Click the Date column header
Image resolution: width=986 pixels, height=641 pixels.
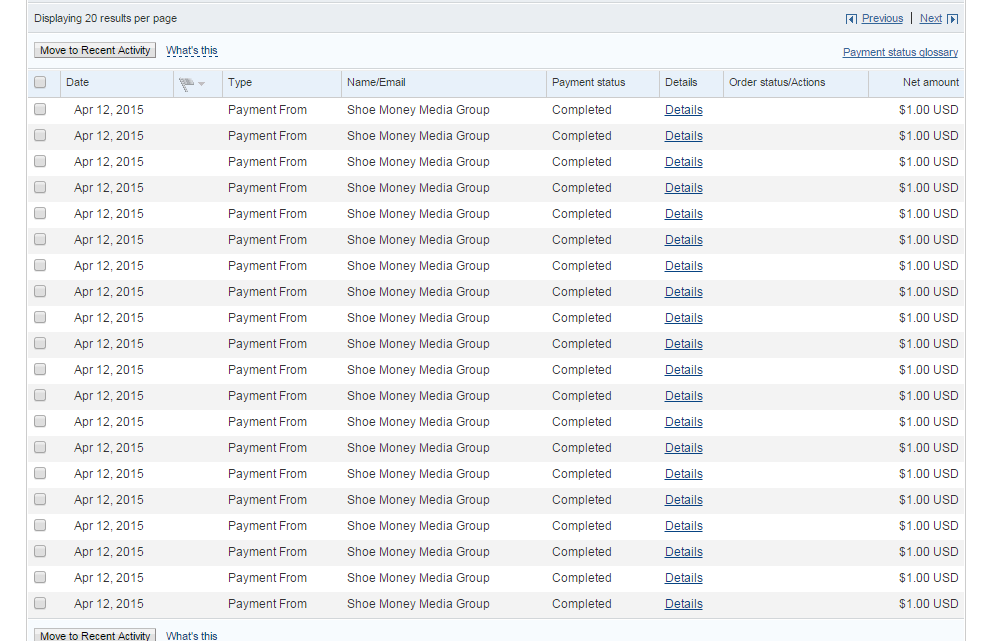[x=78, y=83]
